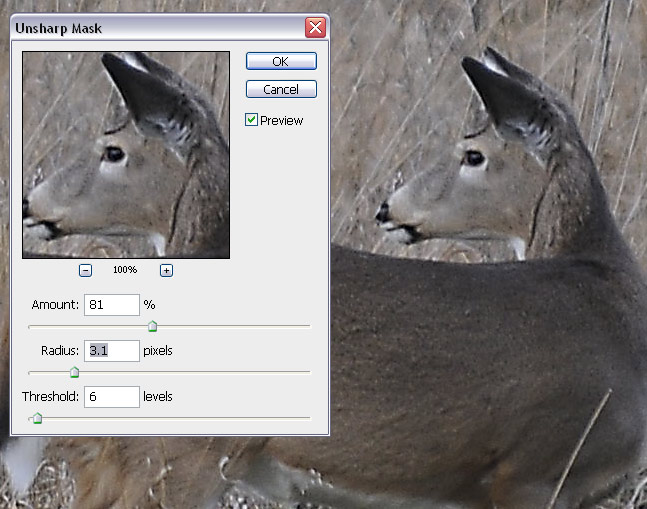The image size is (647, 509).
Task: Select the Radius pixels input field
Action: (x=111, y=351)
